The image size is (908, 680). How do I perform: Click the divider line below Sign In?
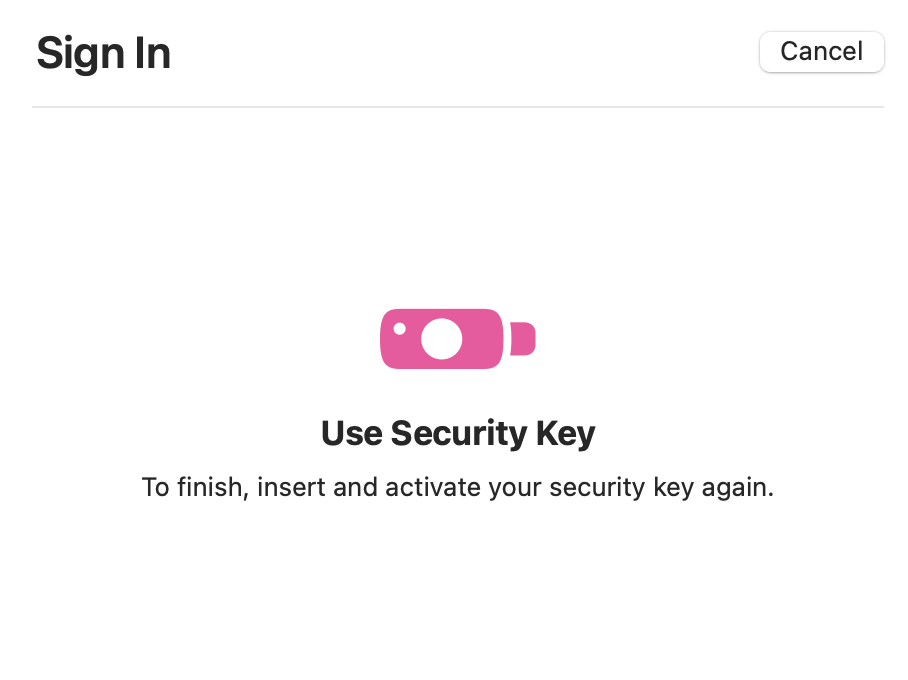pos(457,107)
